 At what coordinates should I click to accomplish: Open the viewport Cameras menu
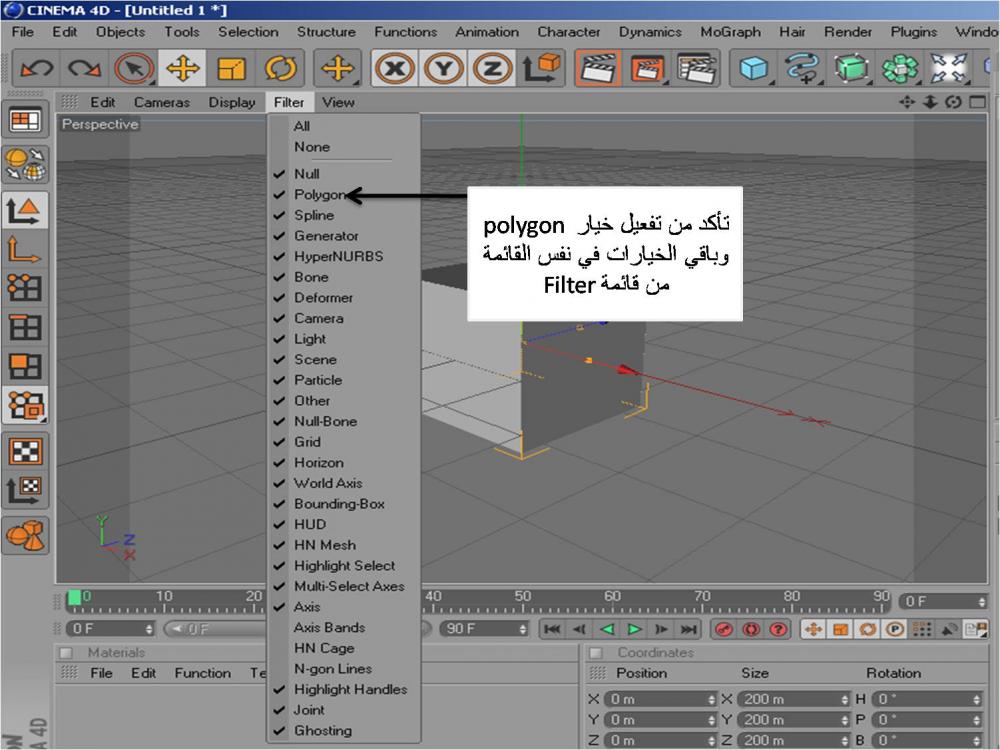click(x=162, y=102)
